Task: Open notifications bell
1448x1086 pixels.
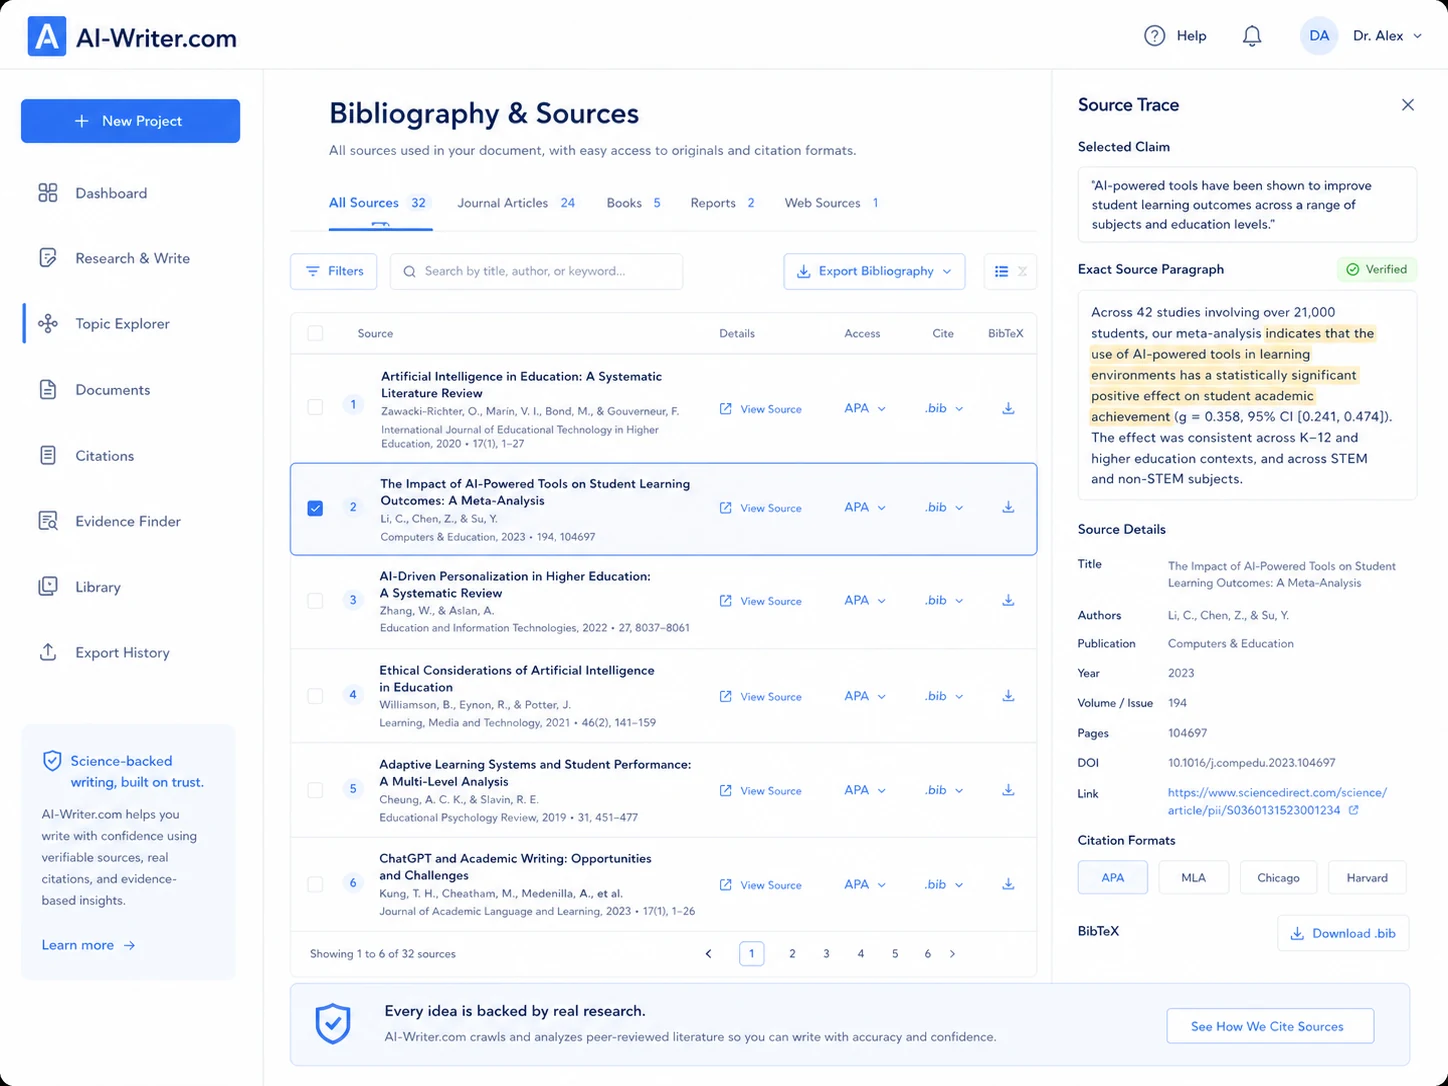Action: (1252, 36)
